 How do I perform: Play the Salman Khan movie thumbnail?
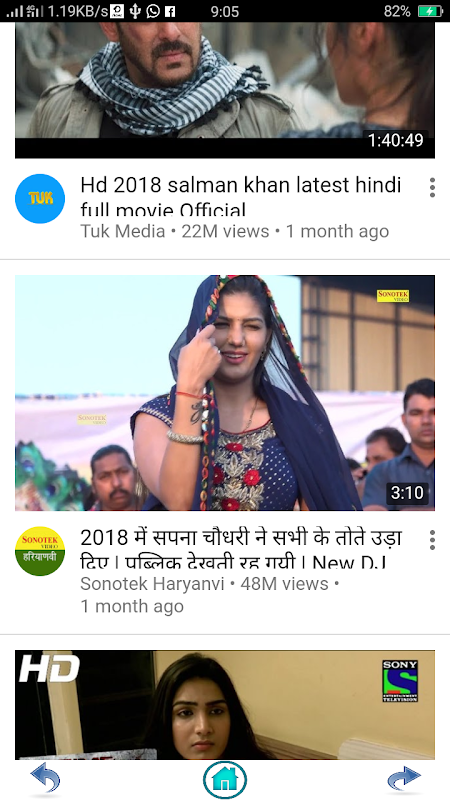click(x=224, y=90)
